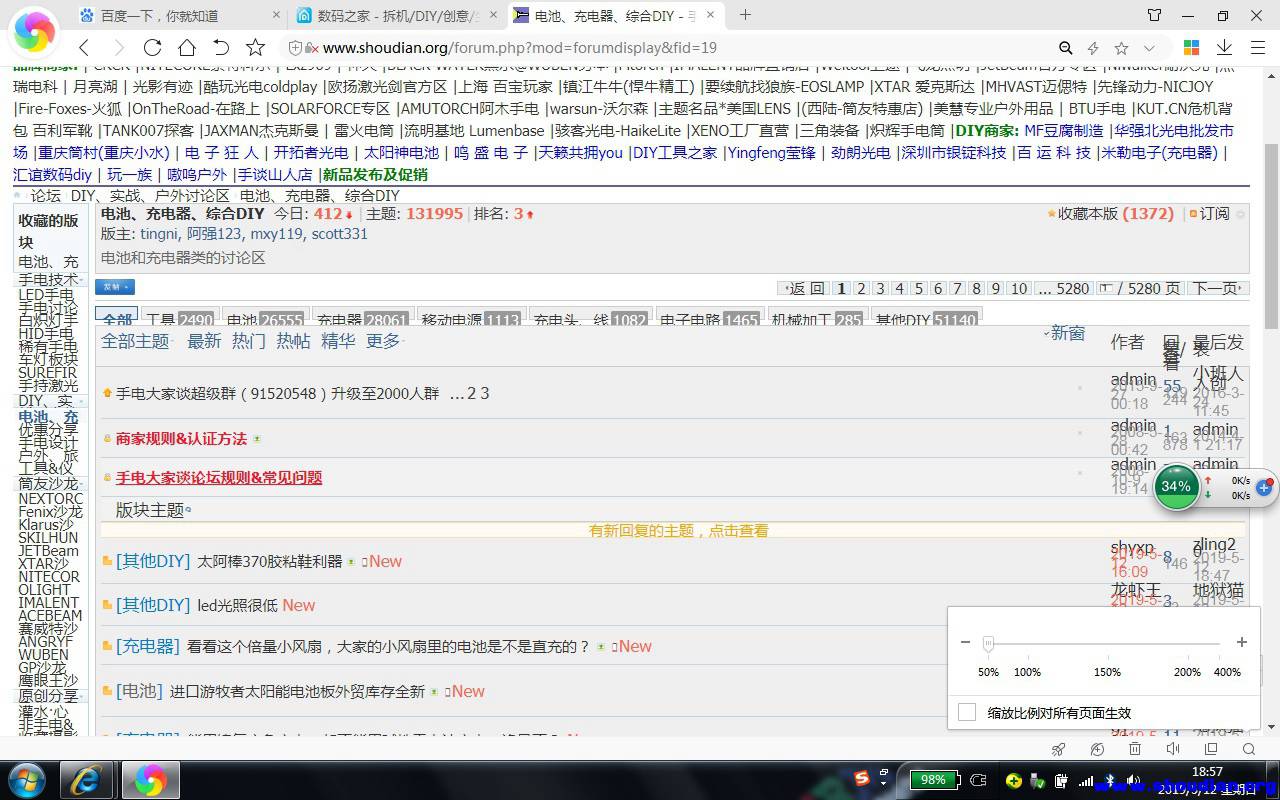The image size is (1280, 800).
Task: Click the vertical page scrollbar
Action: point(1272,235)
